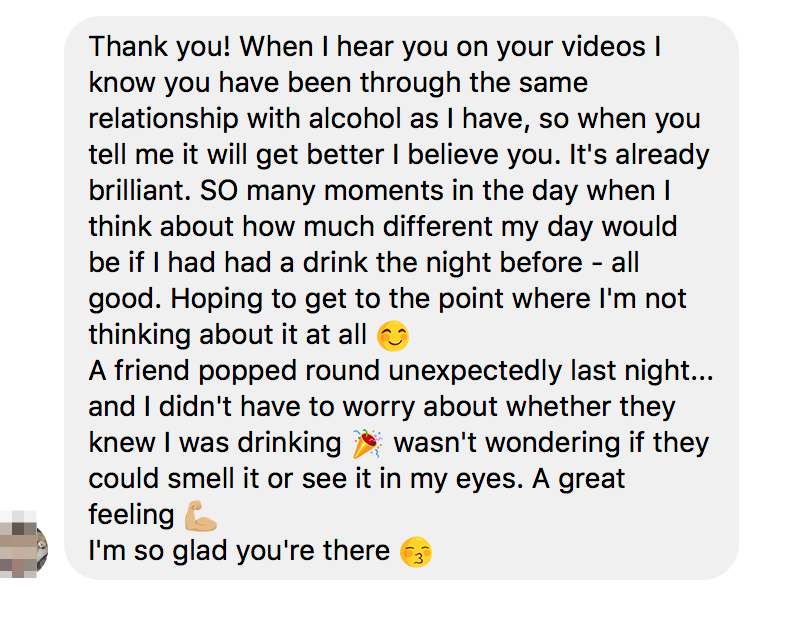Click the word "believe" in the message
This screenshot has width=800, height=632.
453,155
